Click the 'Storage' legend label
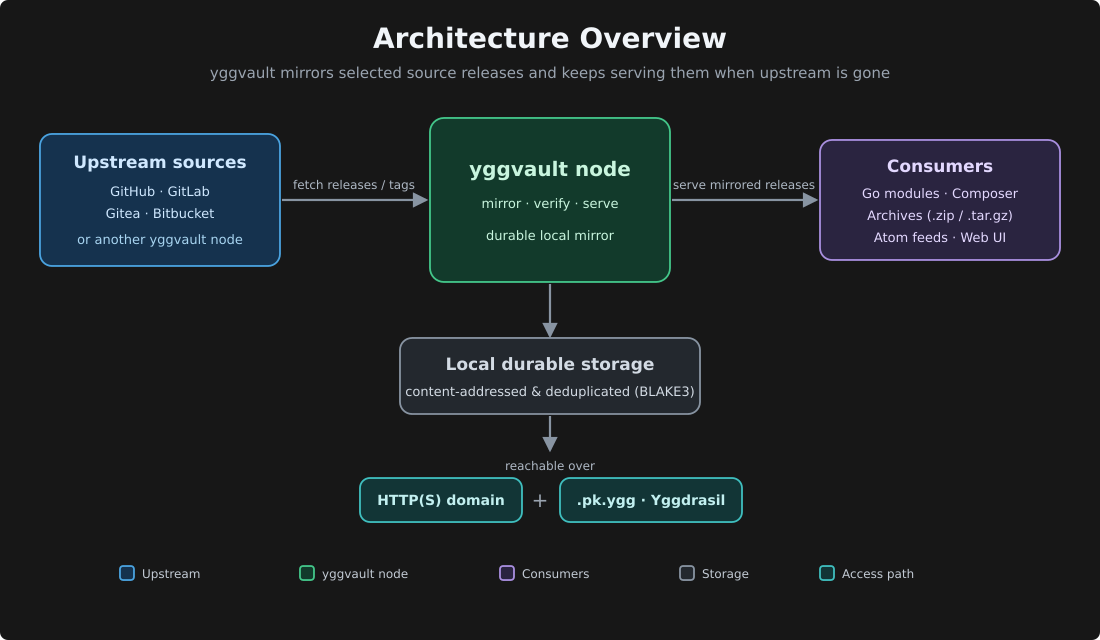 (x=725, y=574)
